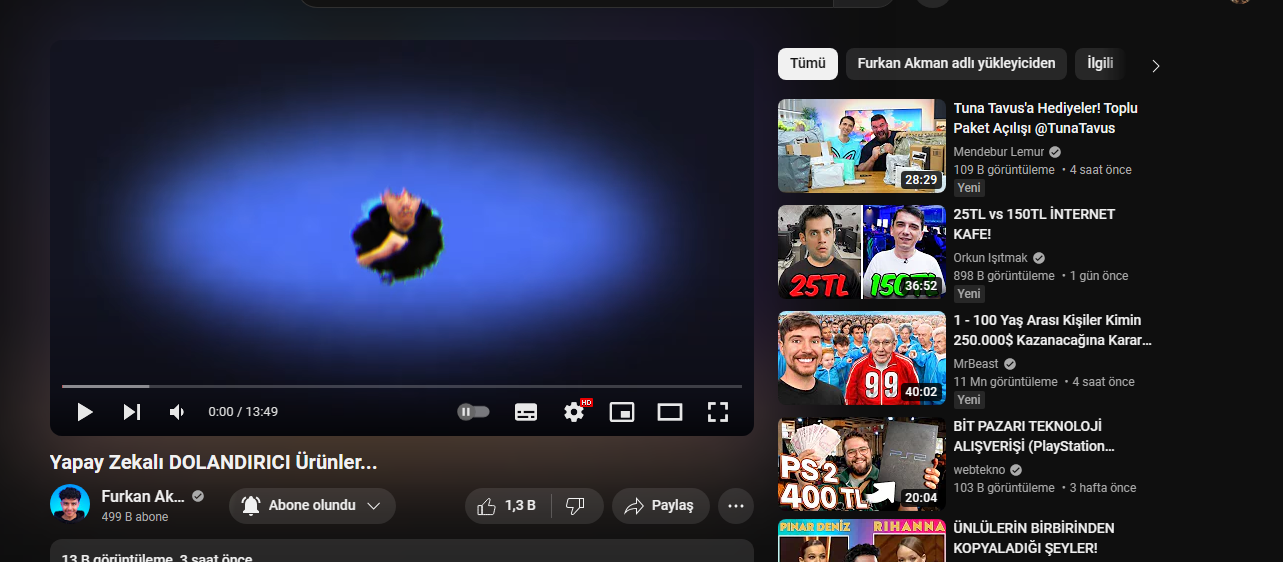The height and width of the screenshot is (562, 1283).
Task: Turn on subtitles with the captions icon
Action: (526, 412)
